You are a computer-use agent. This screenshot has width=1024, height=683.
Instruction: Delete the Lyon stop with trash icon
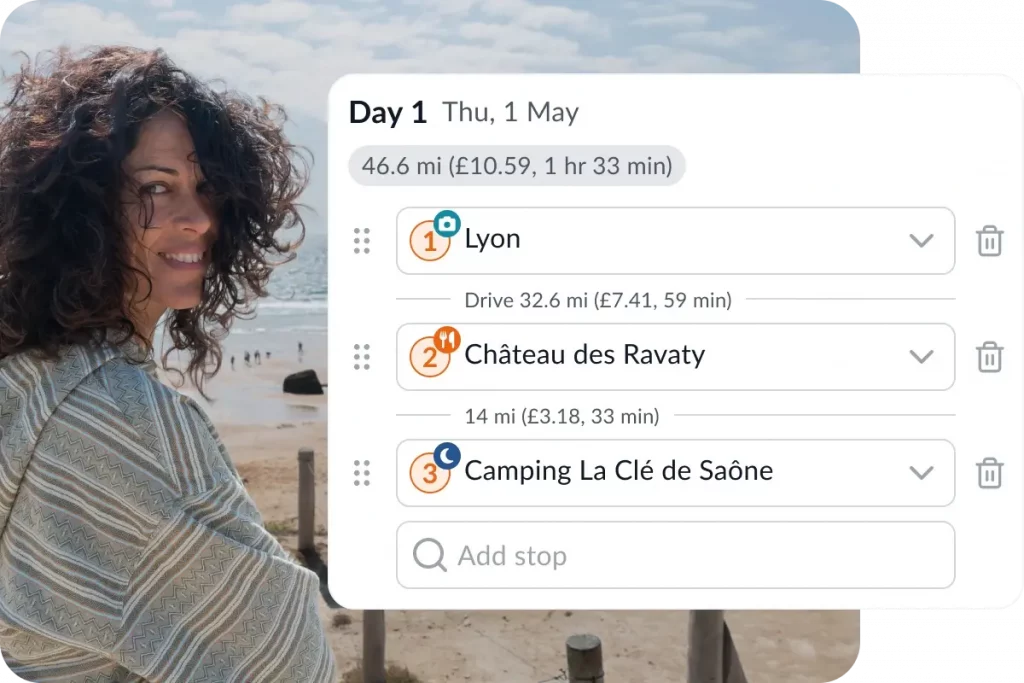(x=989, y=241)
